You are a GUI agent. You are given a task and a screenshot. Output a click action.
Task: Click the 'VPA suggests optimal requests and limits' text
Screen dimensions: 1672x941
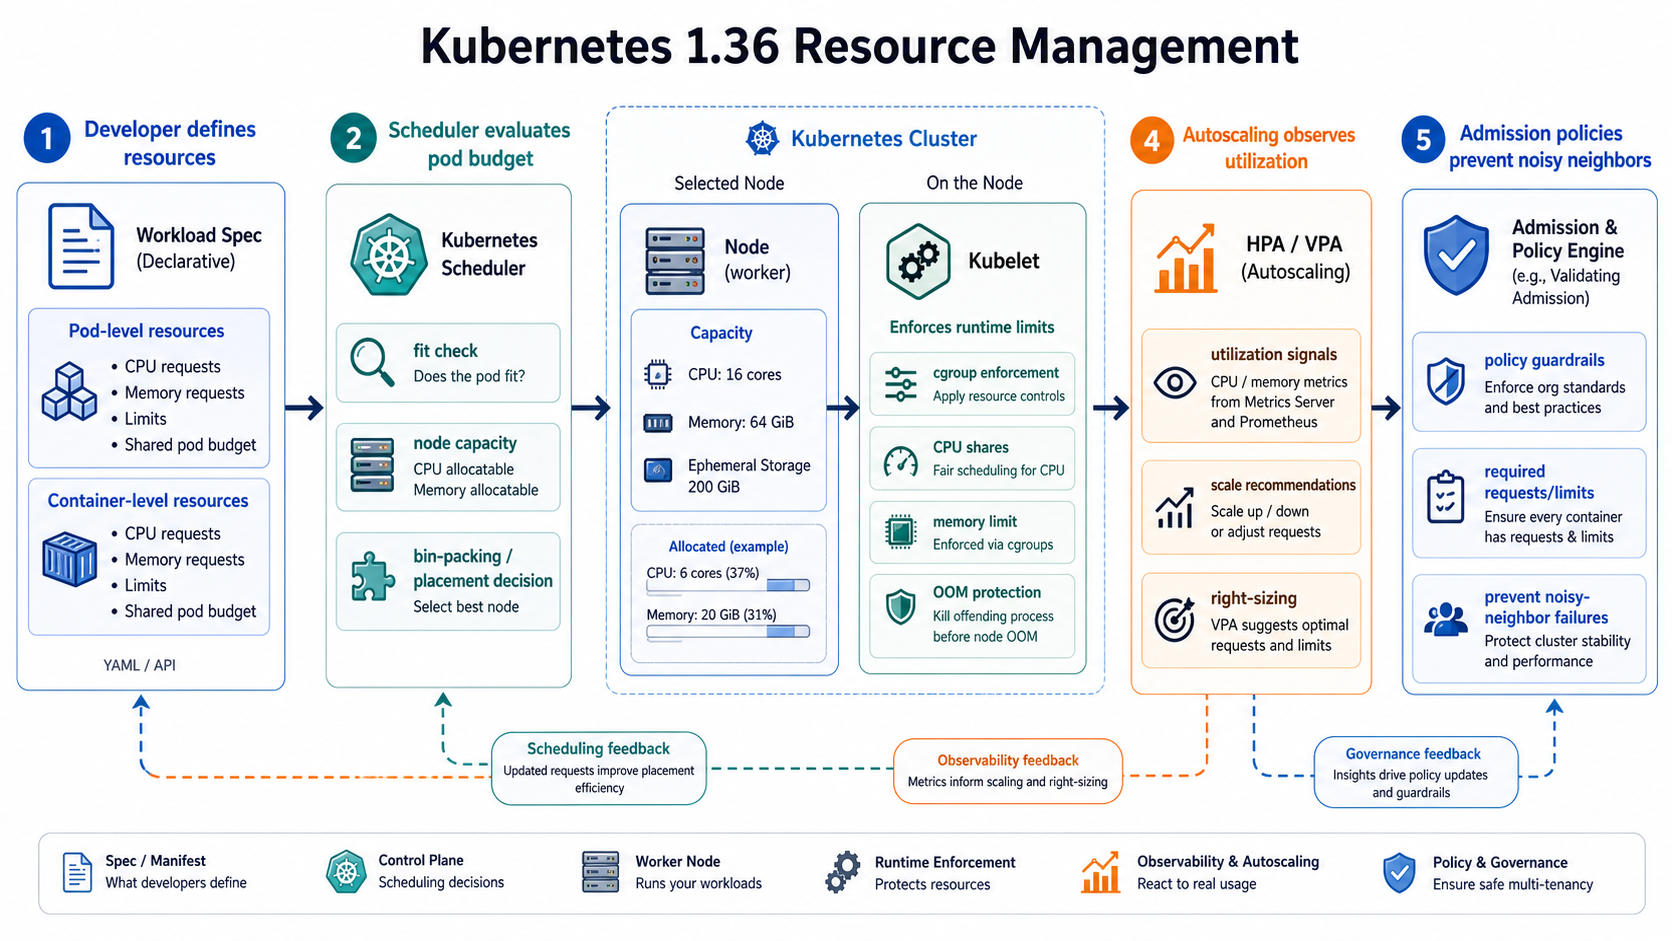pyautogui.click(x=1279, y=635)
